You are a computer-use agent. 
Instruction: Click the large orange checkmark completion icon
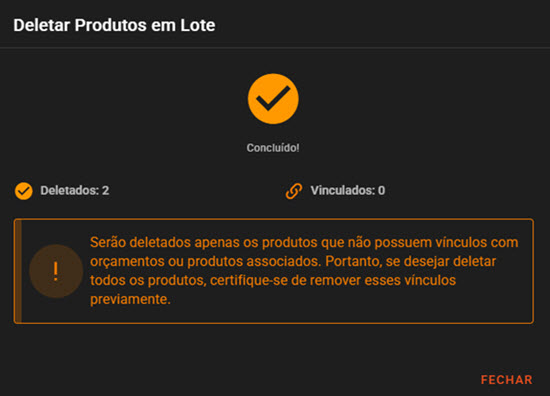(x=273, y=99)
